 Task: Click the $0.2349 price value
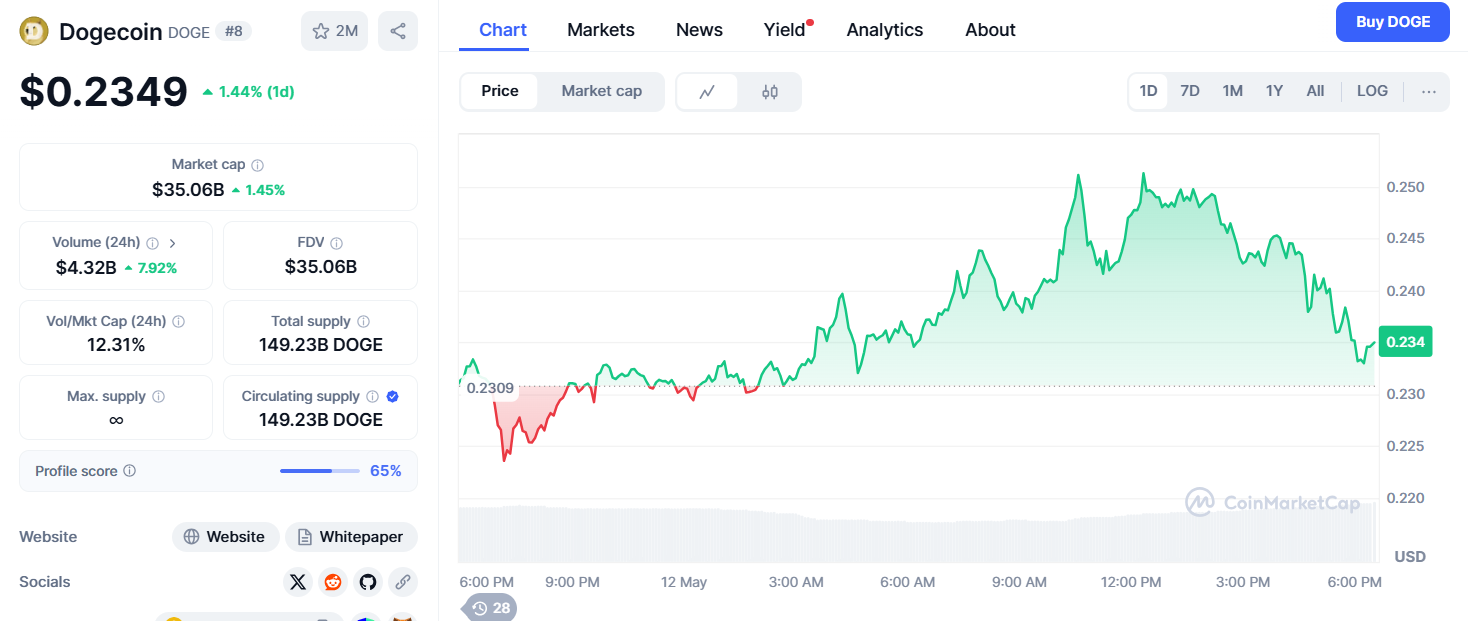pyautogui.click(x=104, y=92)
